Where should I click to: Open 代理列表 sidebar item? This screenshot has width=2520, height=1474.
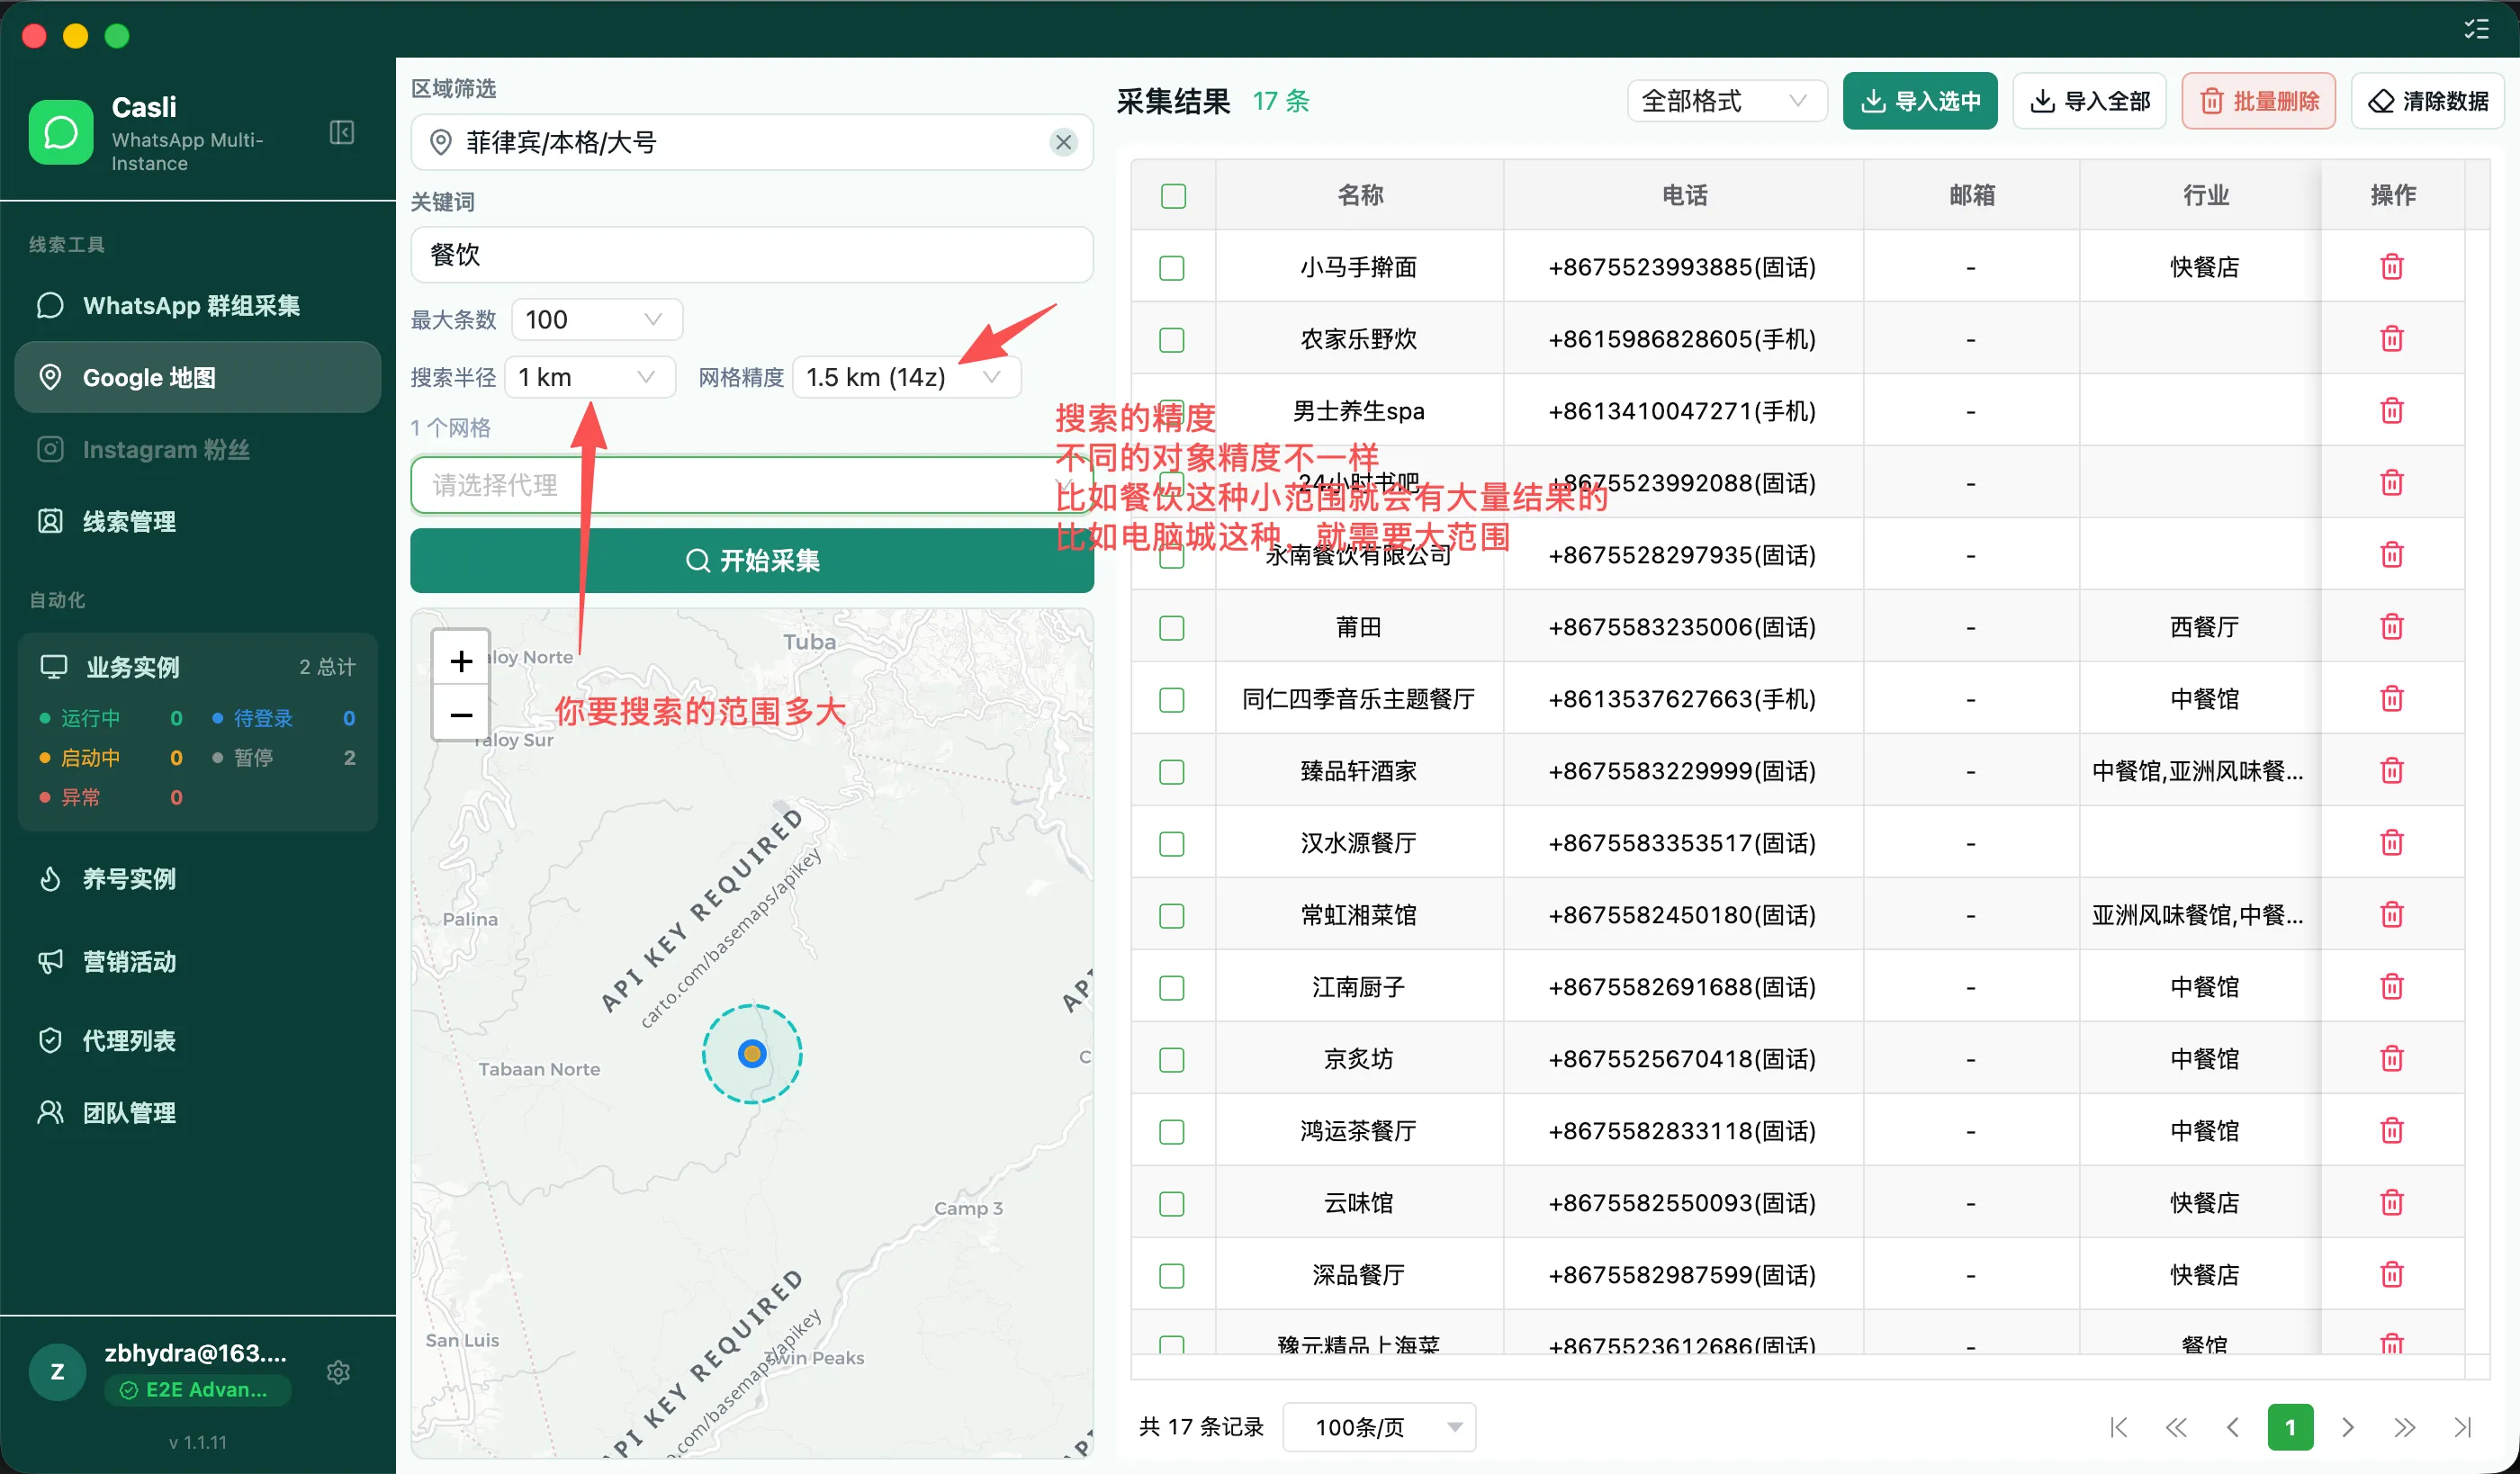click(197, 1040)
